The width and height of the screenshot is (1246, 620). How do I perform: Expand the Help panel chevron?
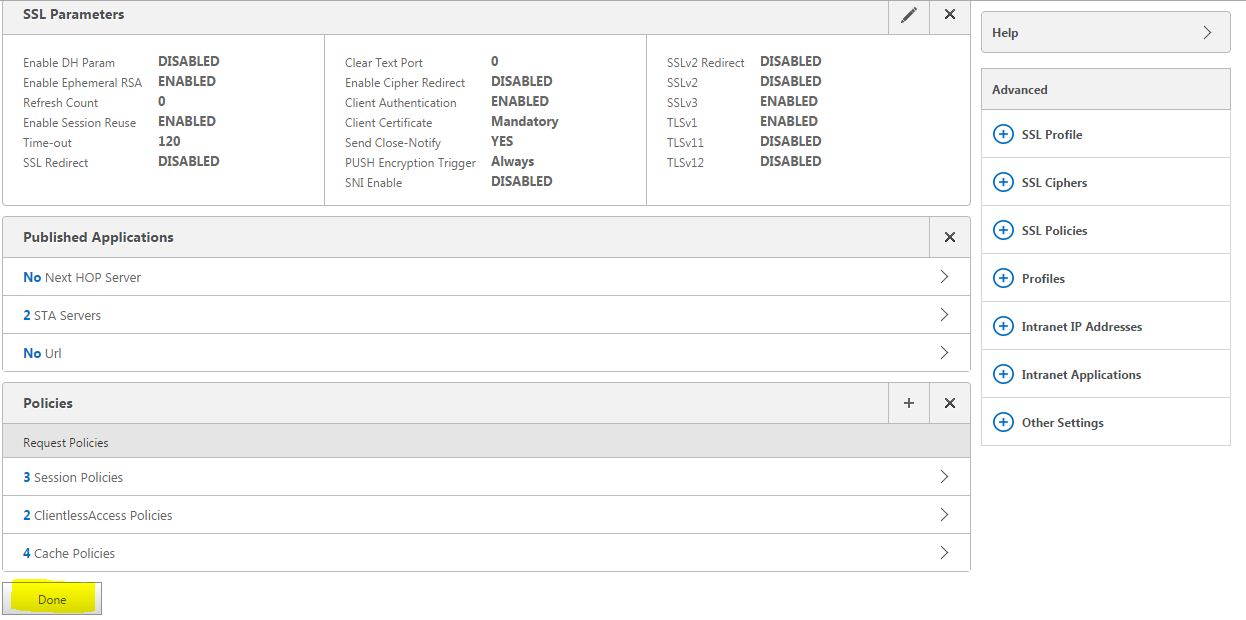[1207, 32]
